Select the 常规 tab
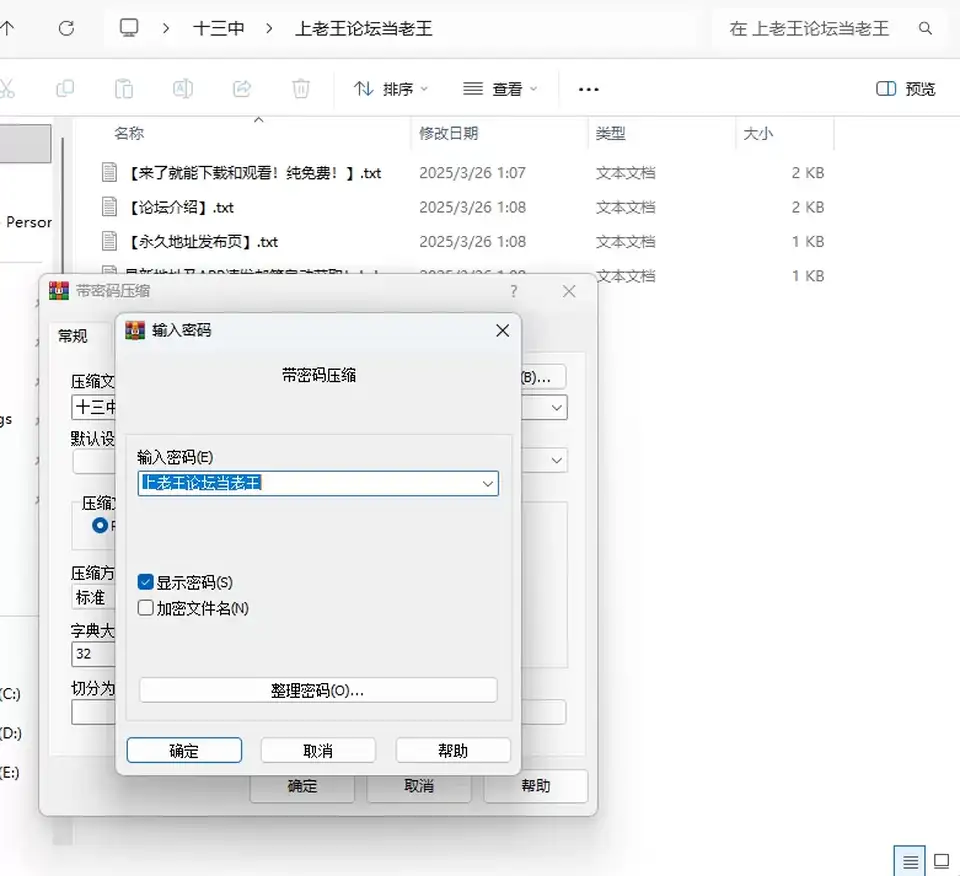 coord(73,335)
